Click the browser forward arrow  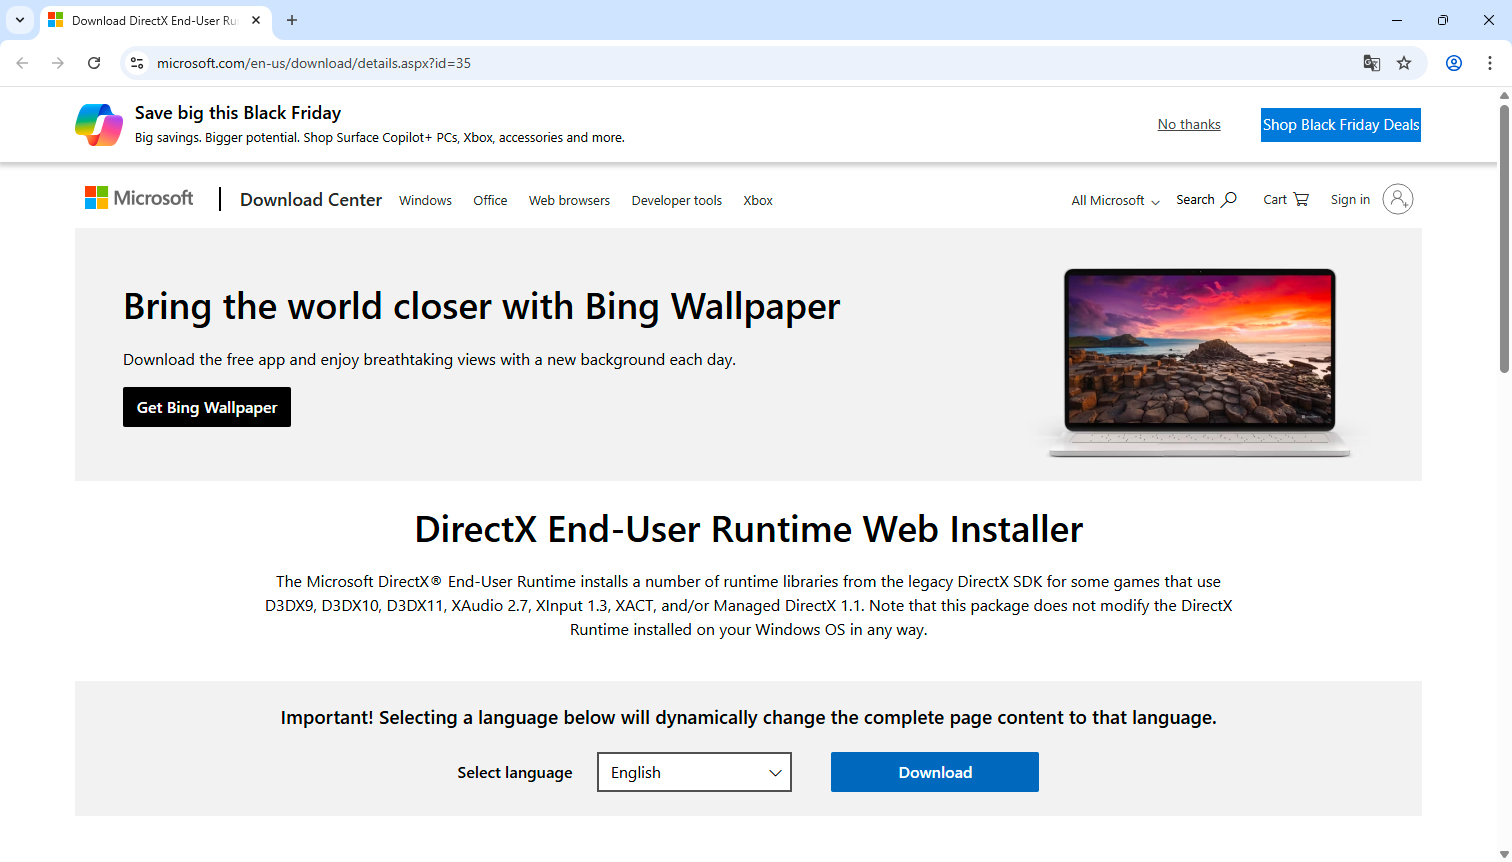pos(58,63)
